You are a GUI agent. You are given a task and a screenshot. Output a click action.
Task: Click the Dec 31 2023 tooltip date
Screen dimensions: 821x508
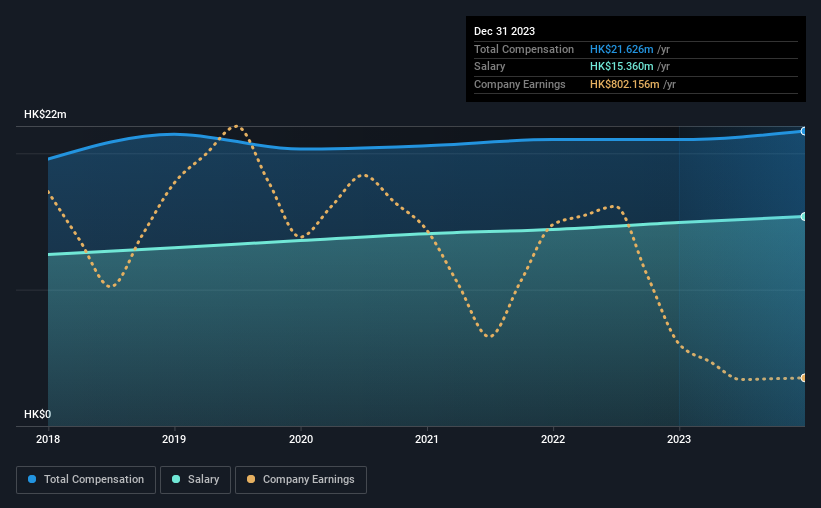click(504, 31)
